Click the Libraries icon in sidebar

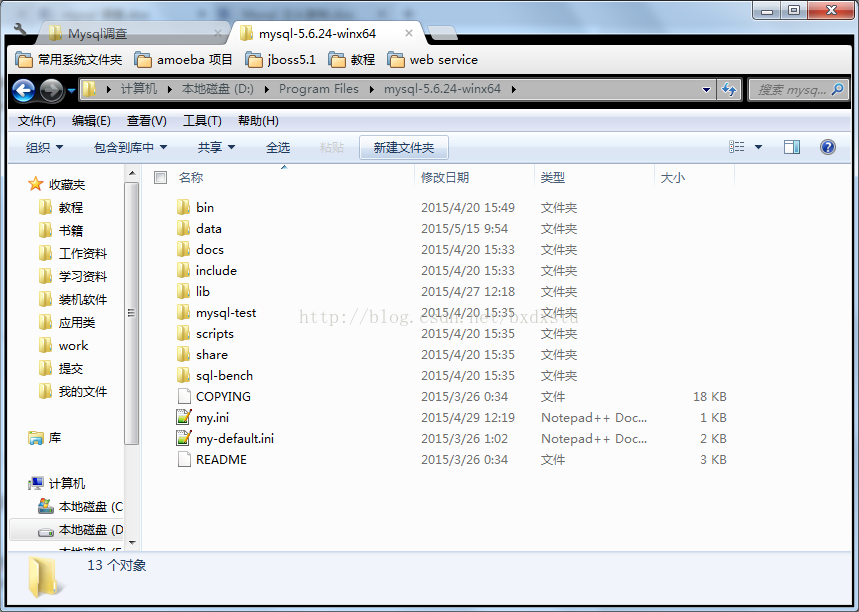coord(36,438)
